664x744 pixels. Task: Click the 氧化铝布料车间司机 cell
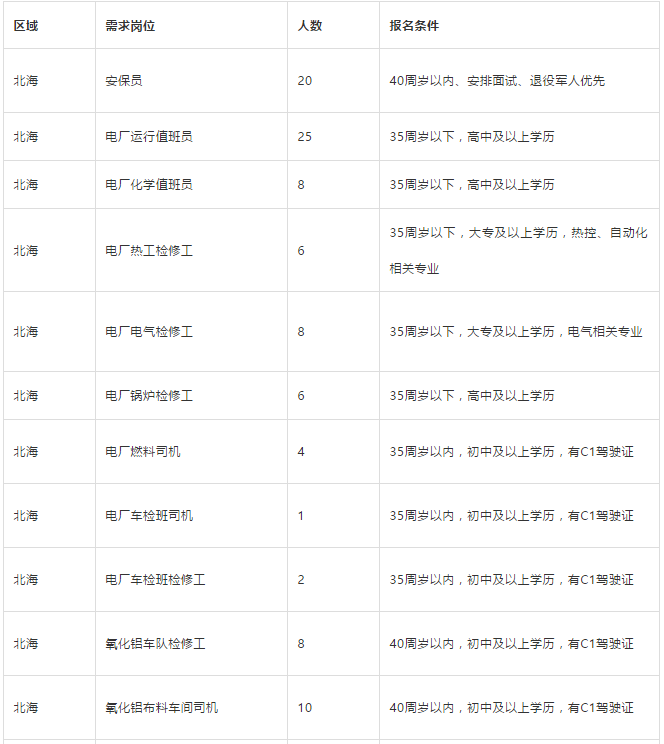(161, 708)
